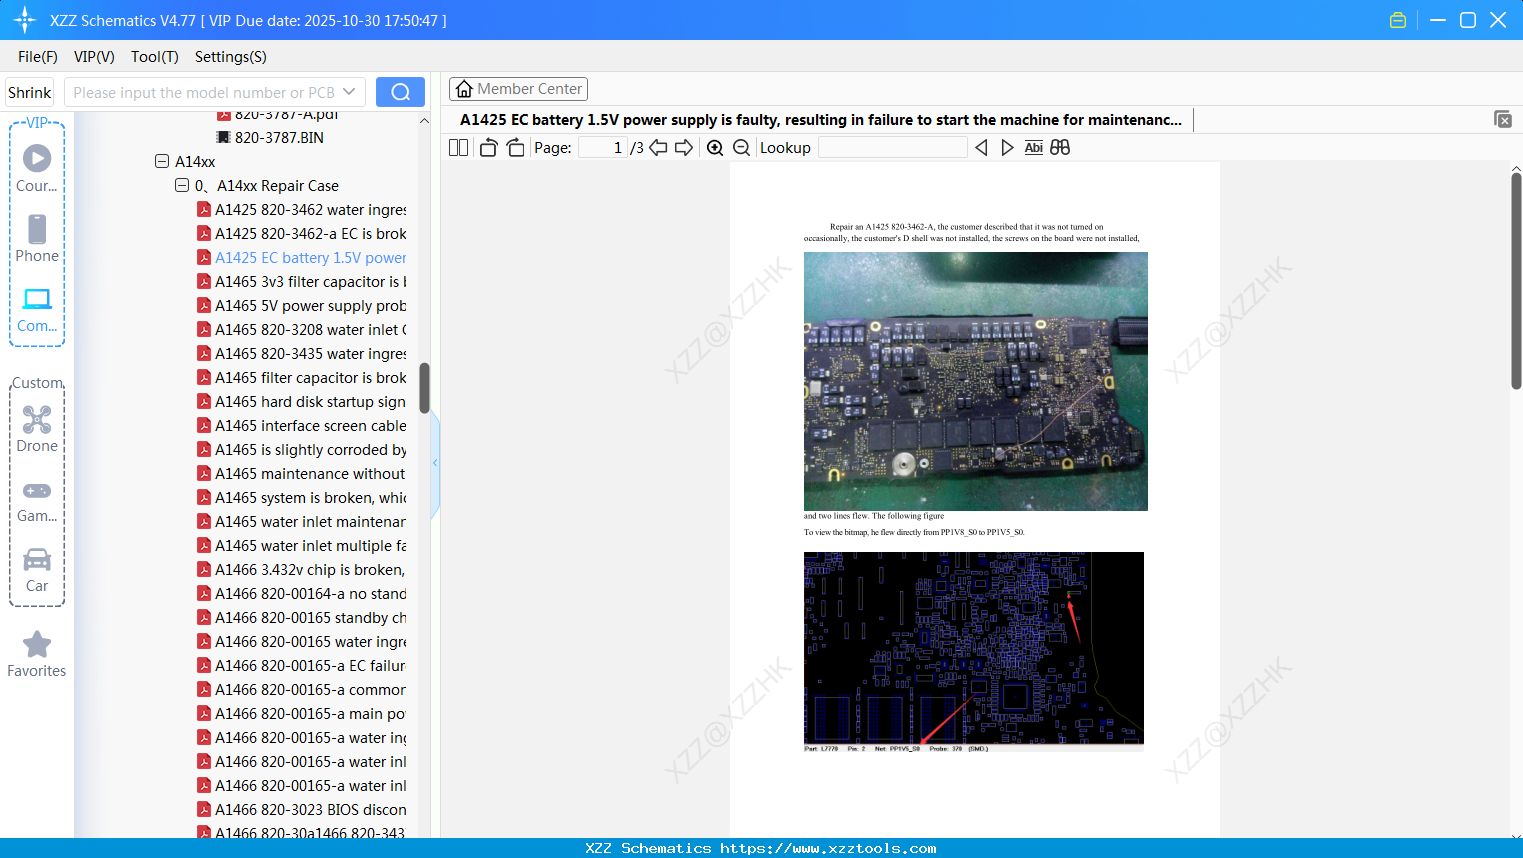Open A1425 820-3462 water ingress case
Screen dimensions: 1523x858
click(x=311, y=210)
